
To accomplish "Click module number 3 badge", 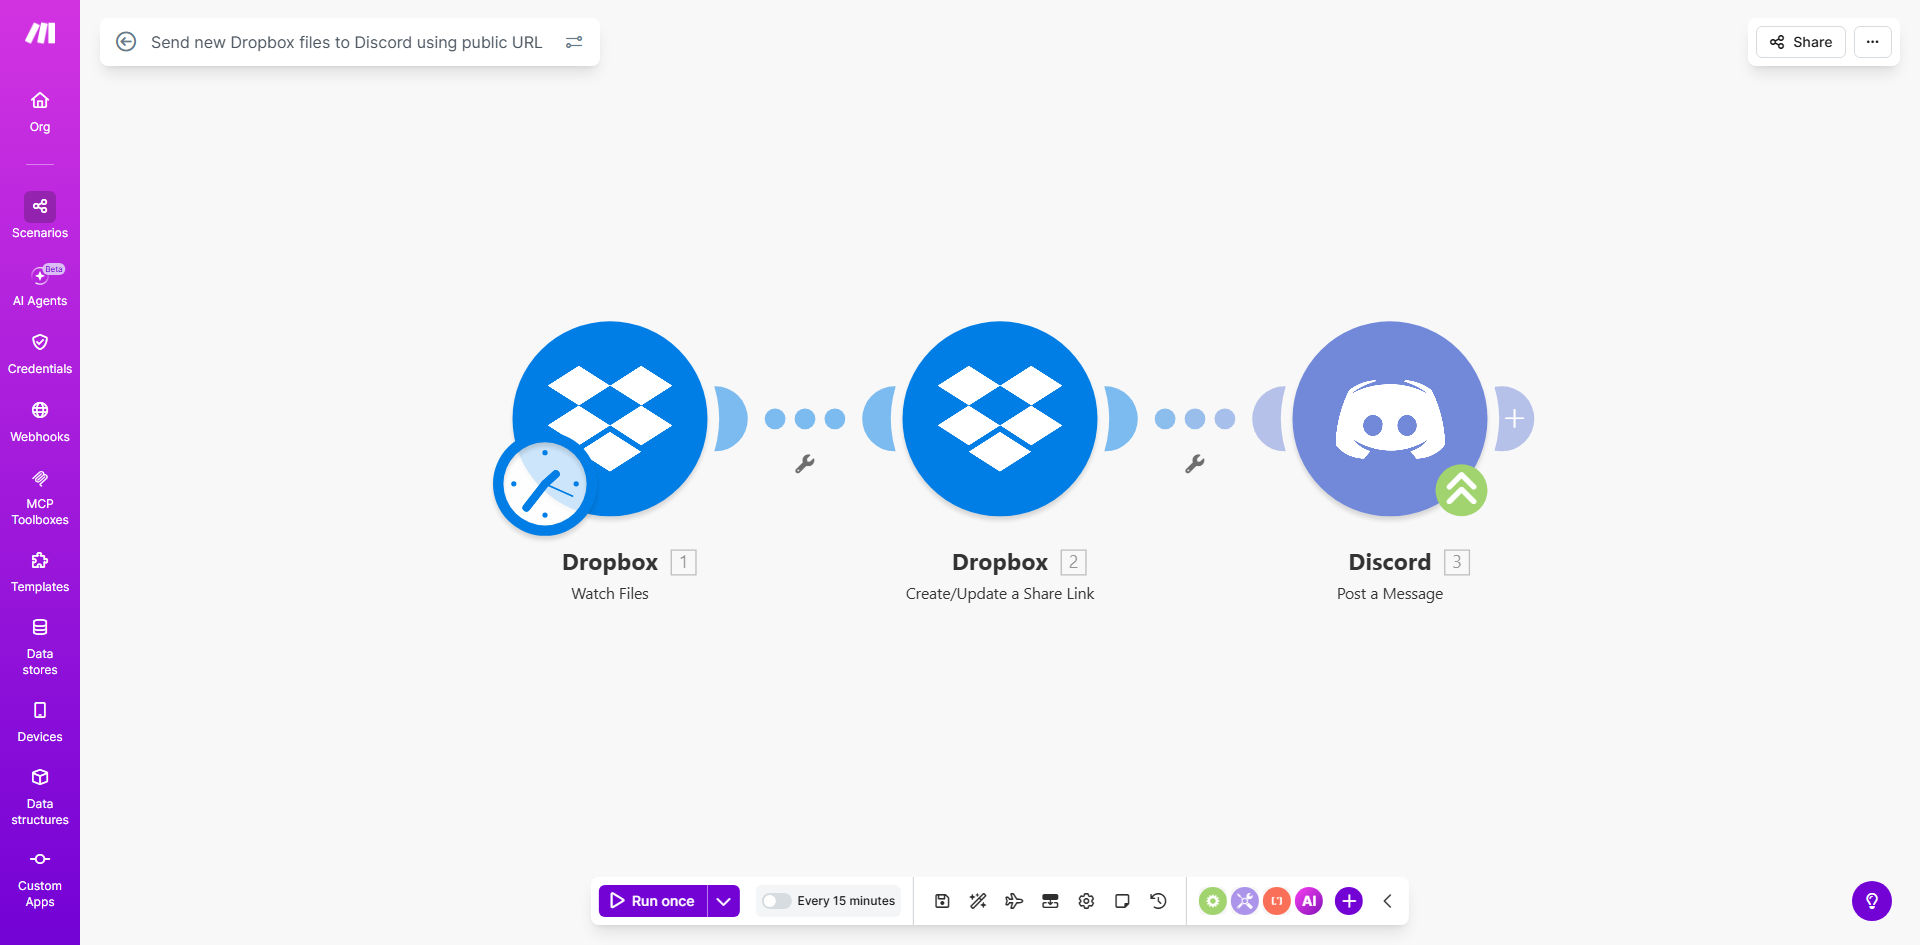I will [1457, 562].
